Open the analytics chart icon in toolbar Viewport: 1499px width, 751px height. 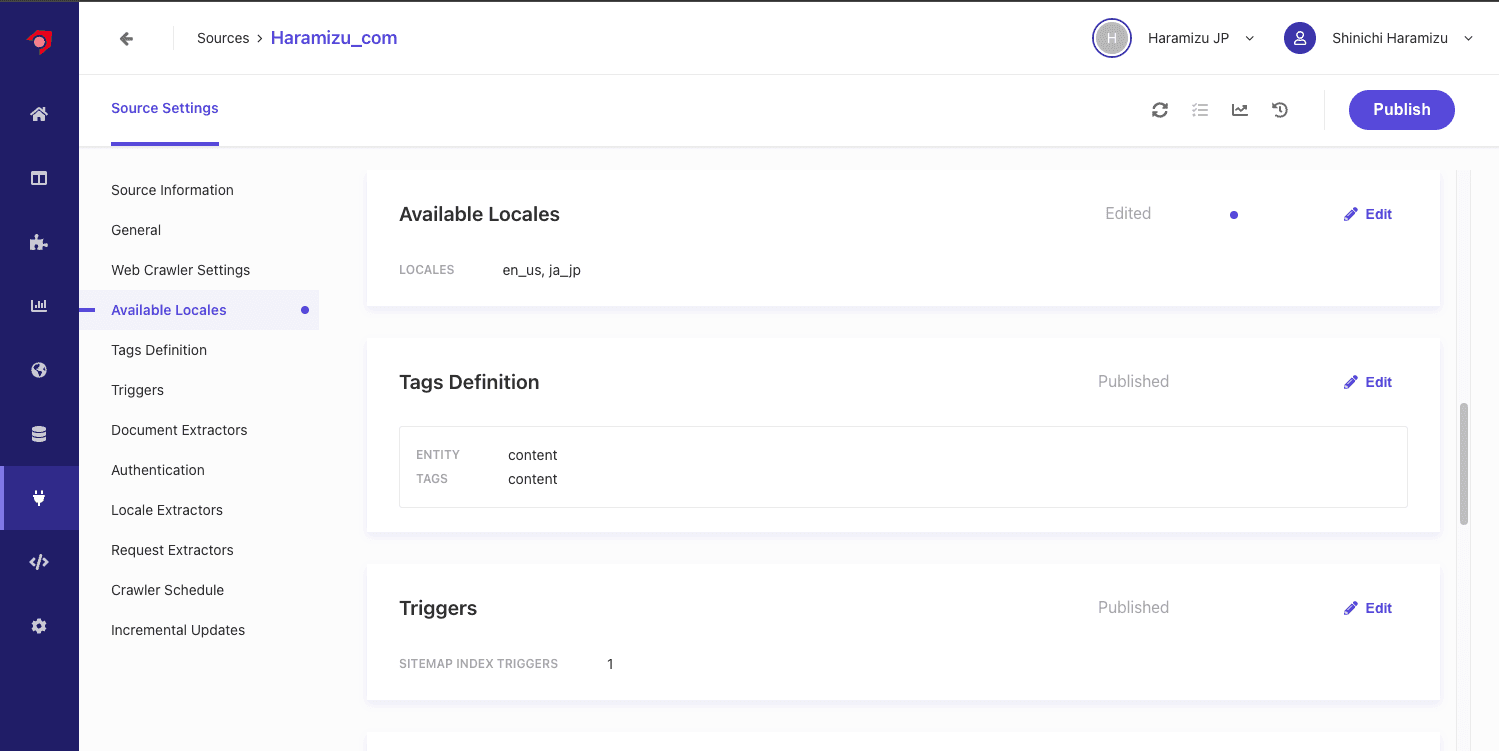coord(1240,110)
